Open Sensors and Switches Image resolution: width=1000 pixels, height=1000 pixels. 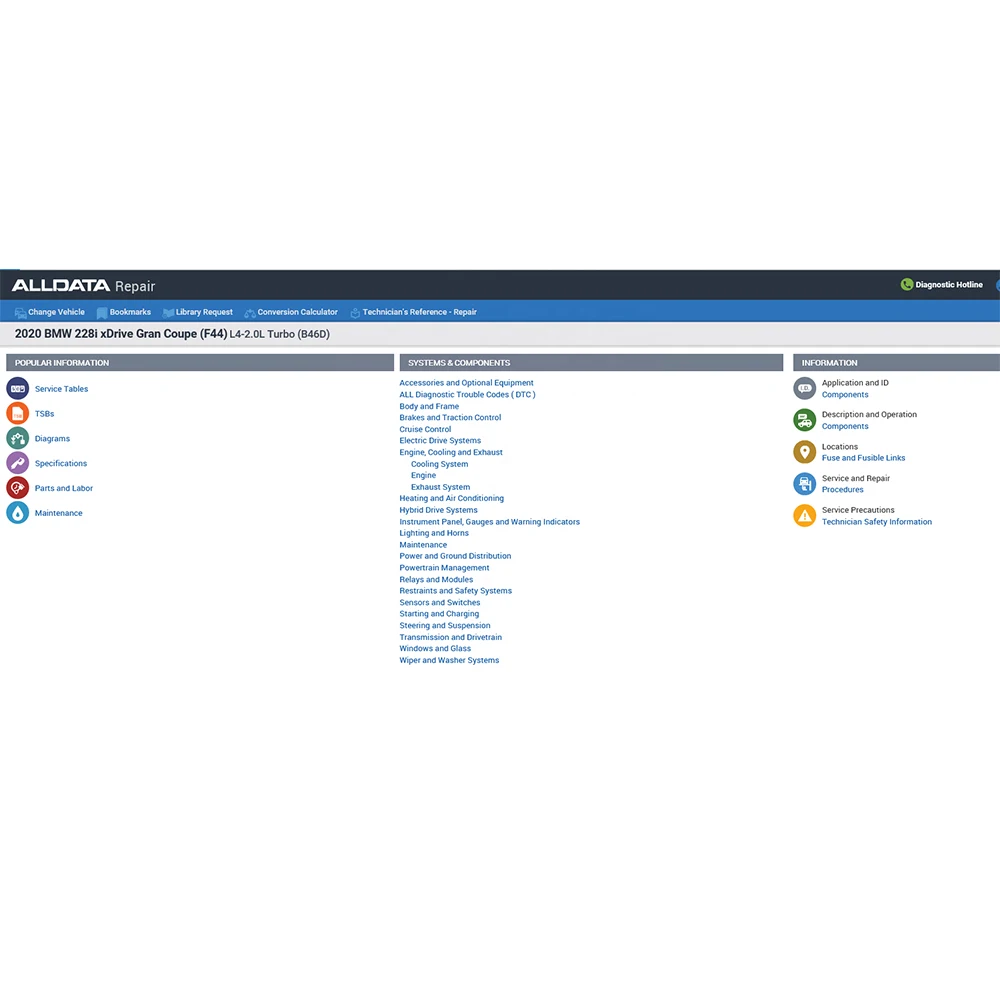440,602
